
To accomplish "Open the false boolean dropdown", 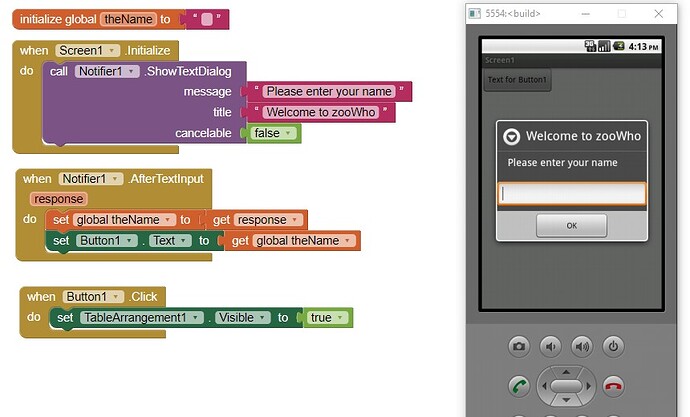I will [x=288, y=133].
